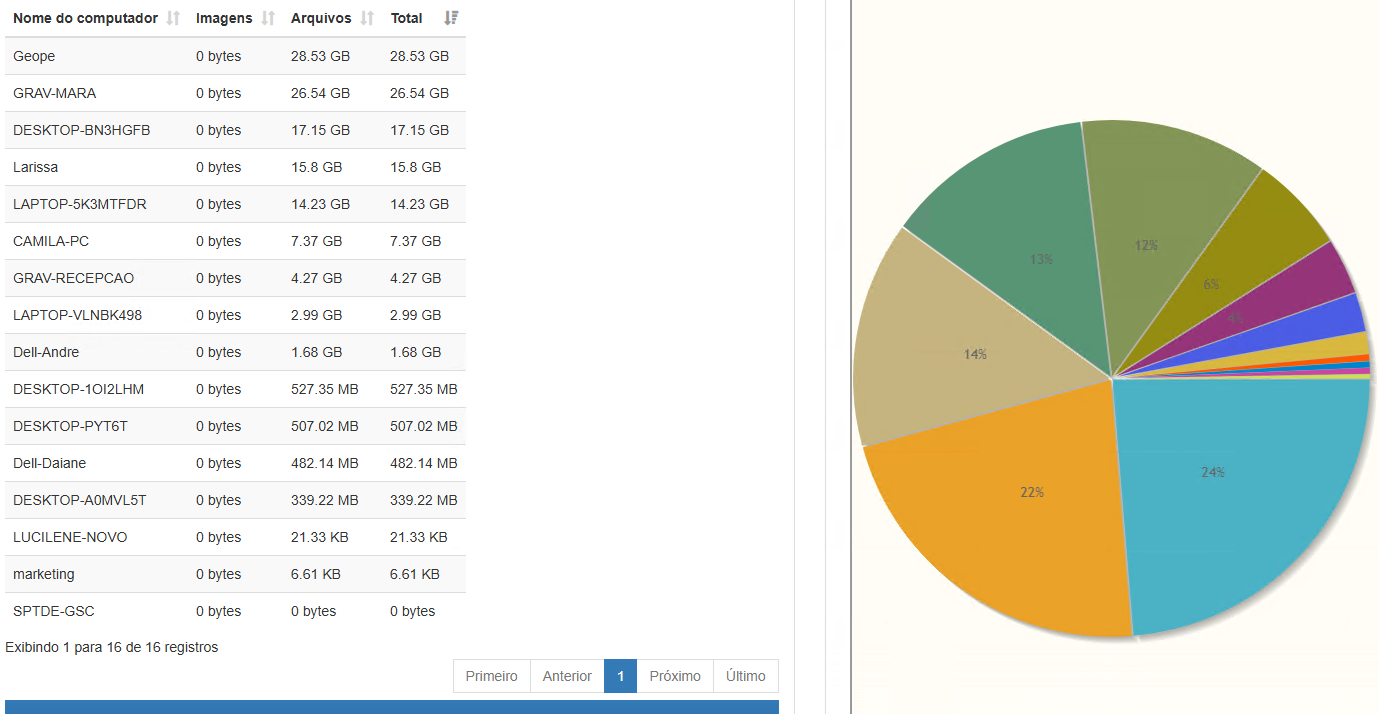Click the Anterior pagination button
The image size is (1379, 714).
click(x=567, y=676)
